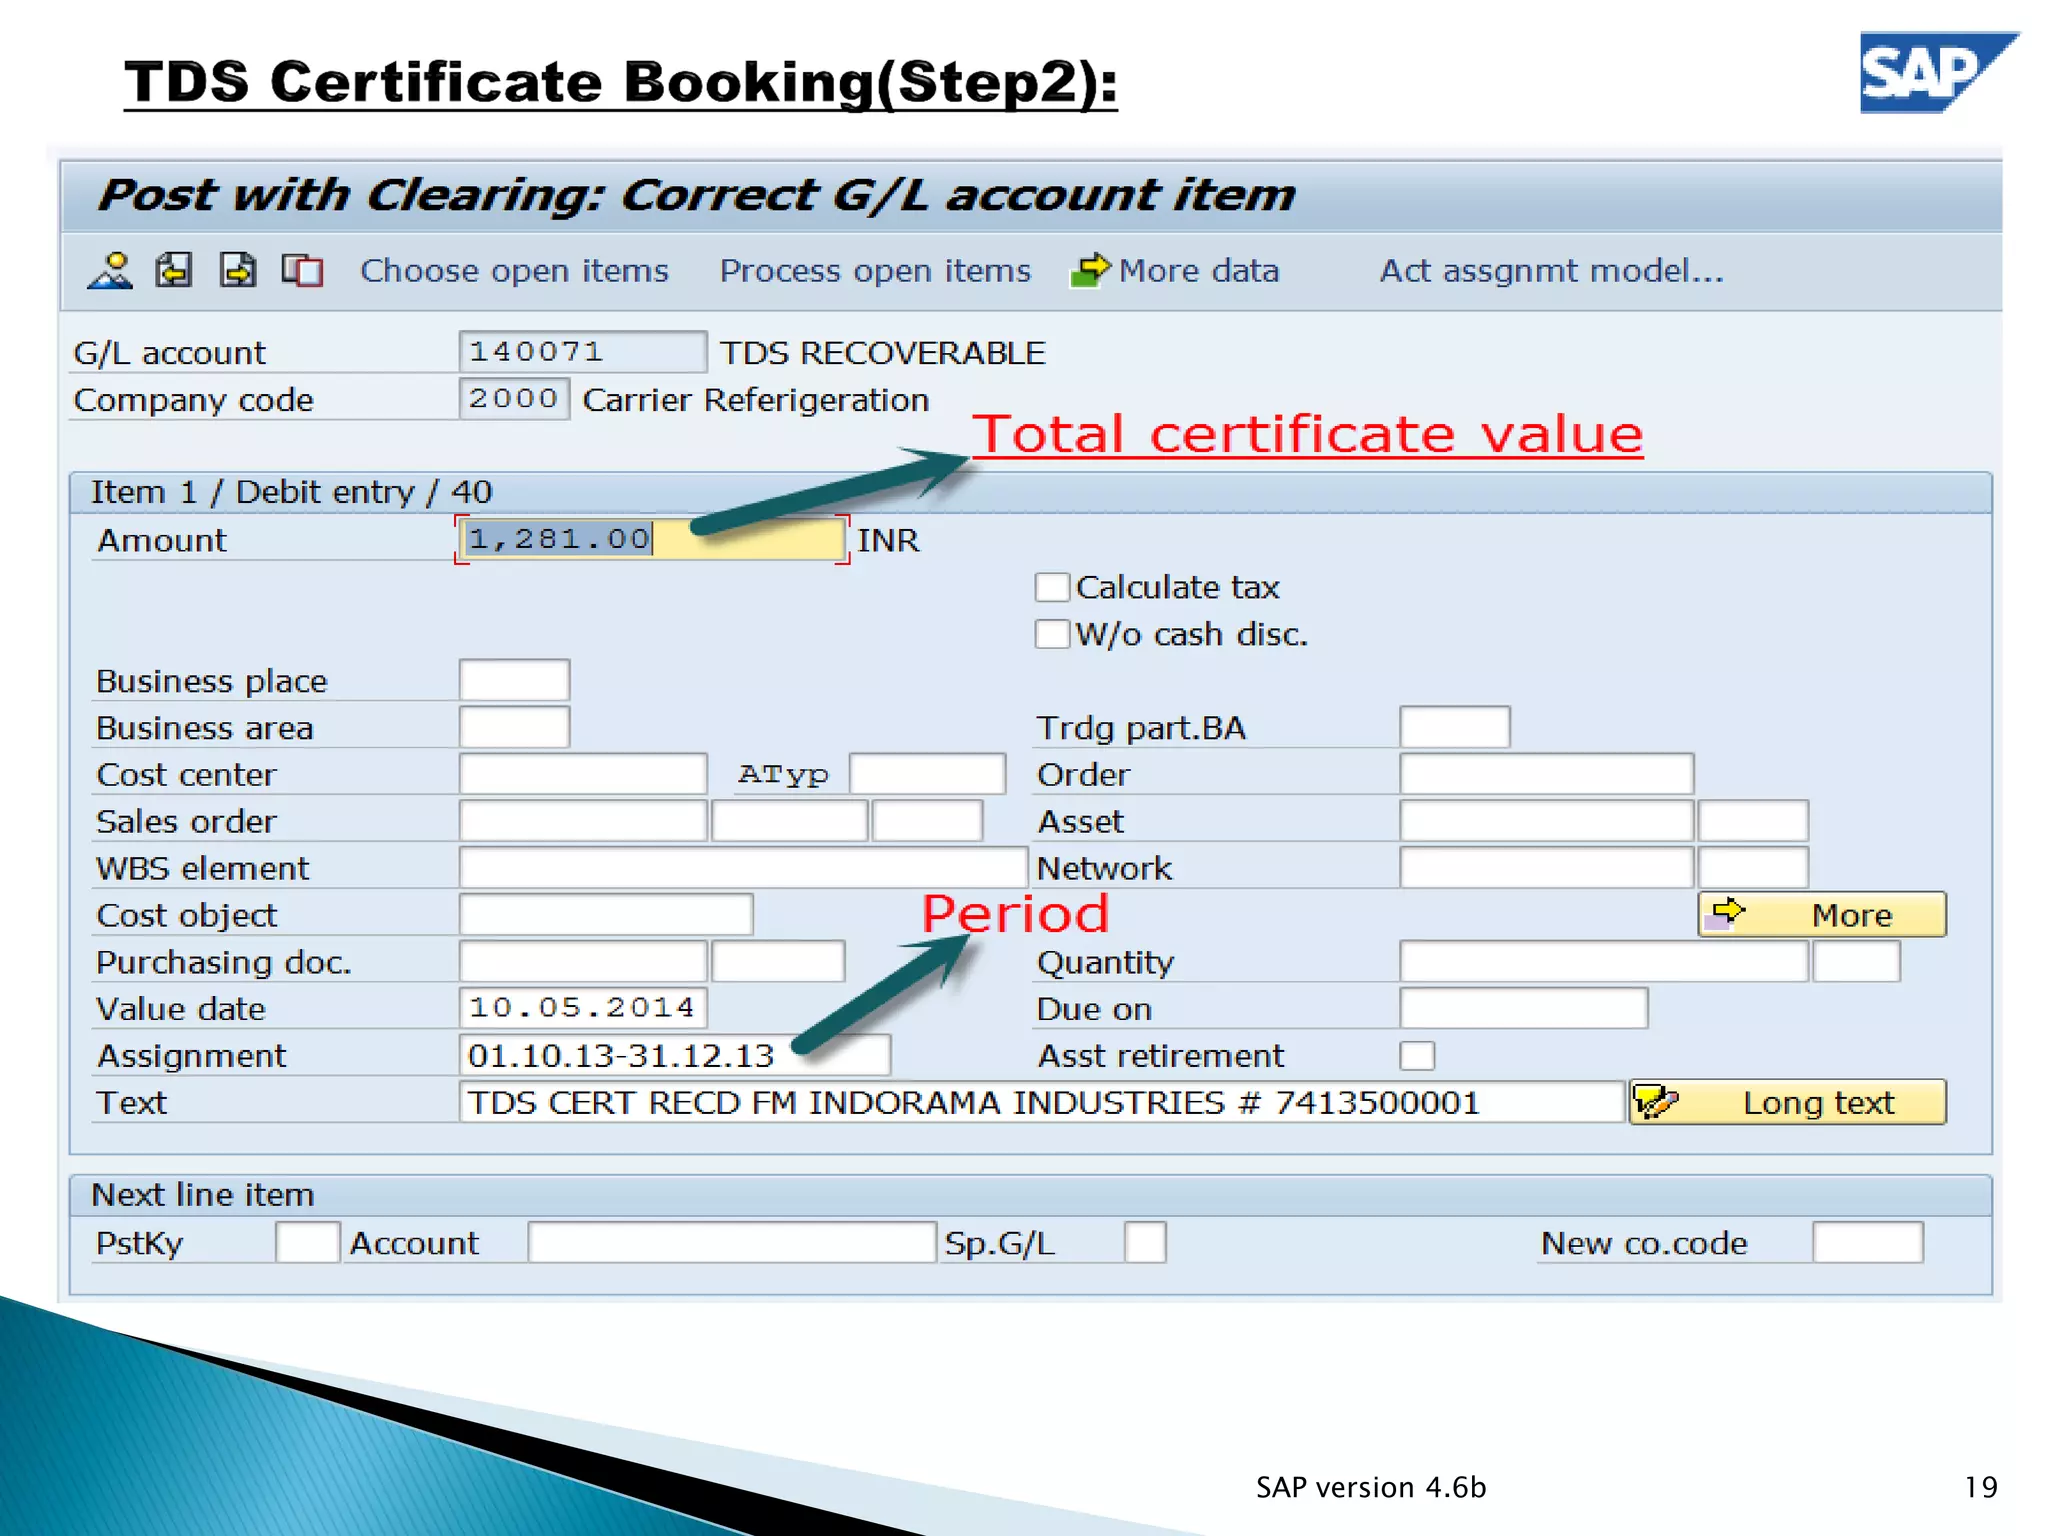The width and height of the screenshot is (2048, 1536).
Task: Click the WBS element input field
Action: pos(743,868)
